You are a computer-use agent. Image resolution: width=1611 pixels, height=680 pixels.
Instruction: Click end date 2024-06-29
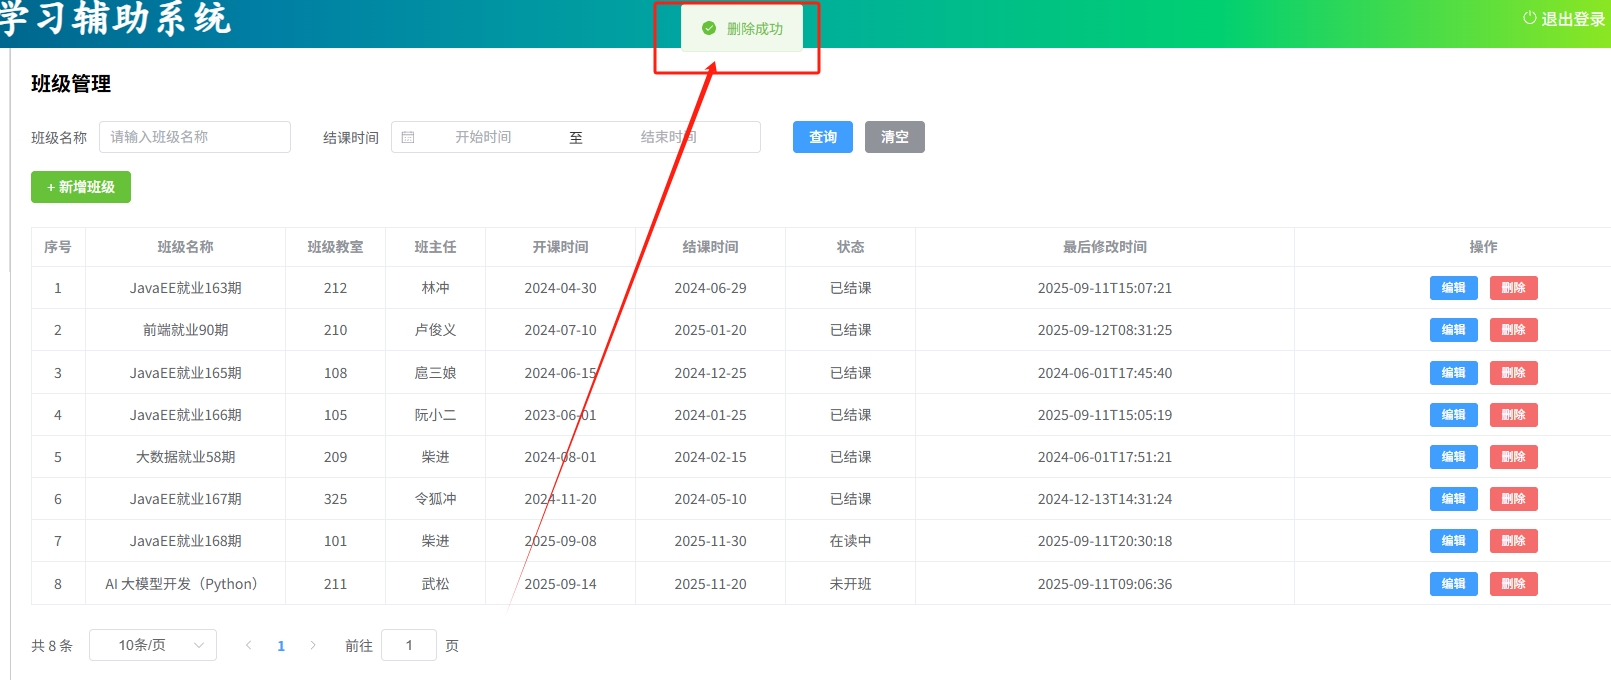point(711,288)
